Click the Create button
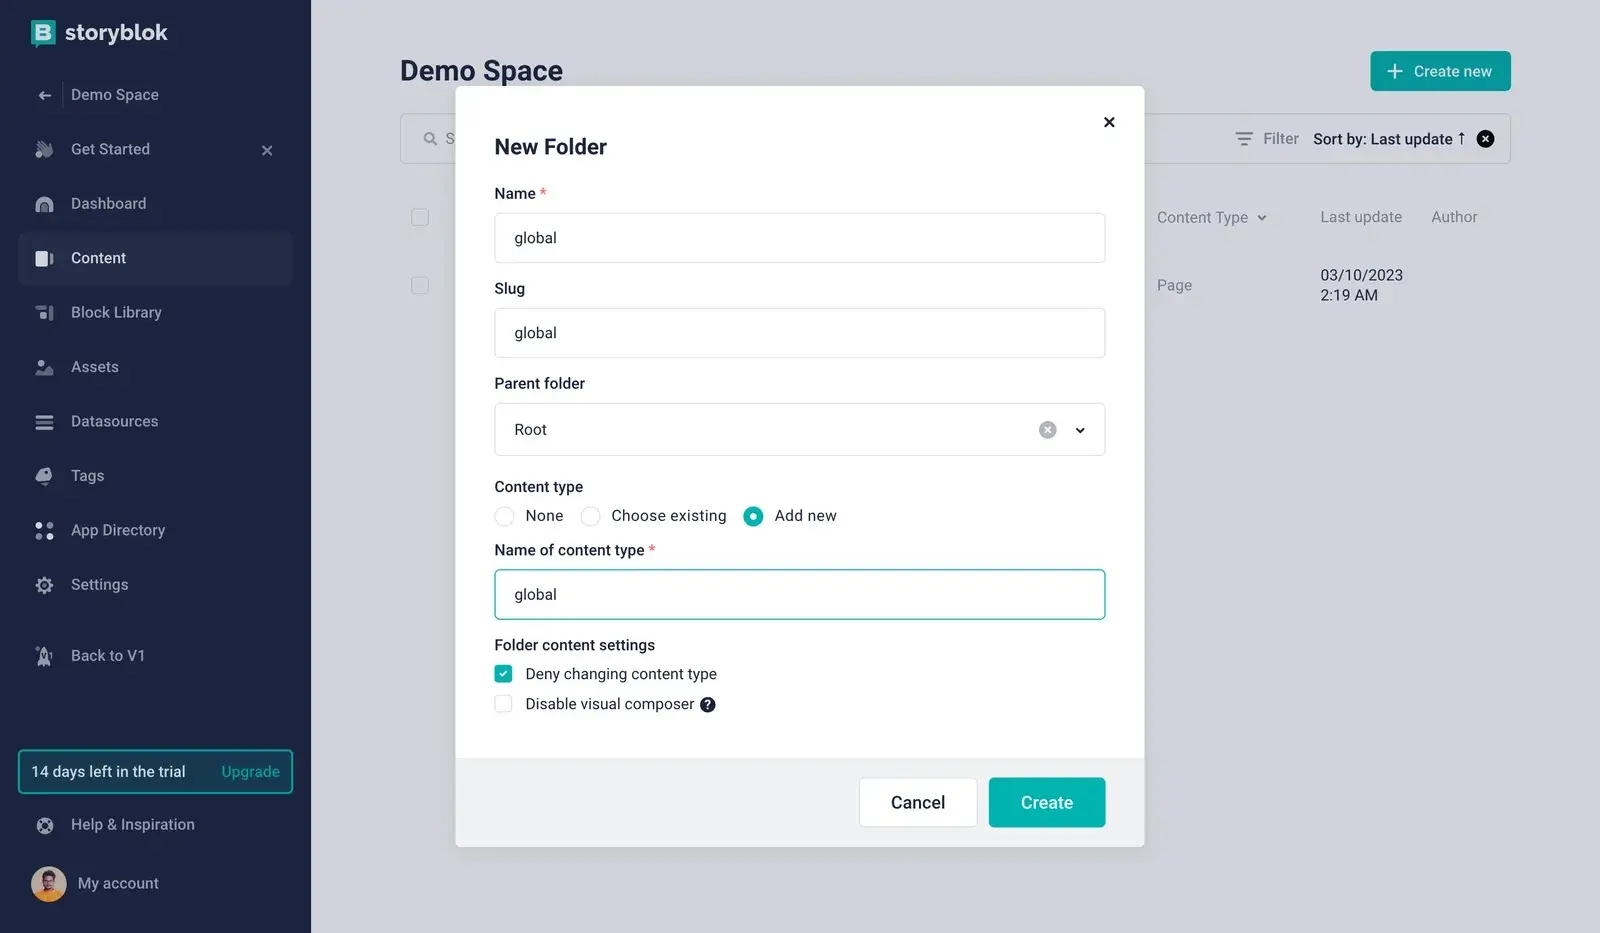 (x=1047, y=803)
